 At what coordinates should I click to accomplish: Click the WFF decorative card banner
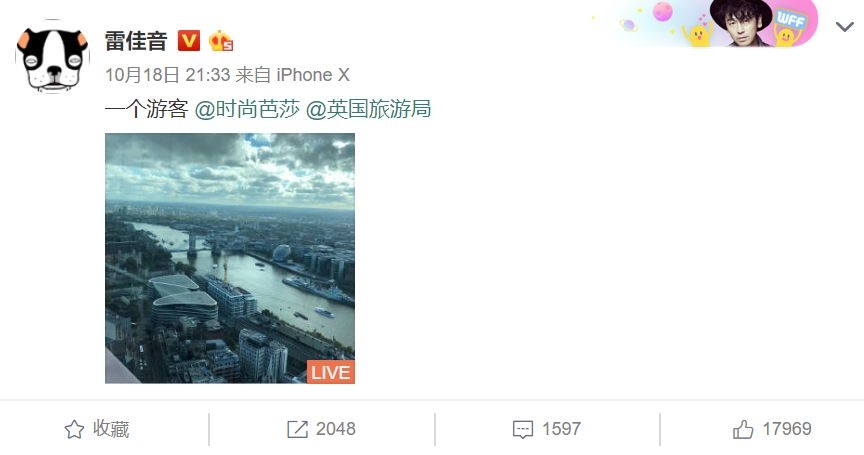point(705,23)
